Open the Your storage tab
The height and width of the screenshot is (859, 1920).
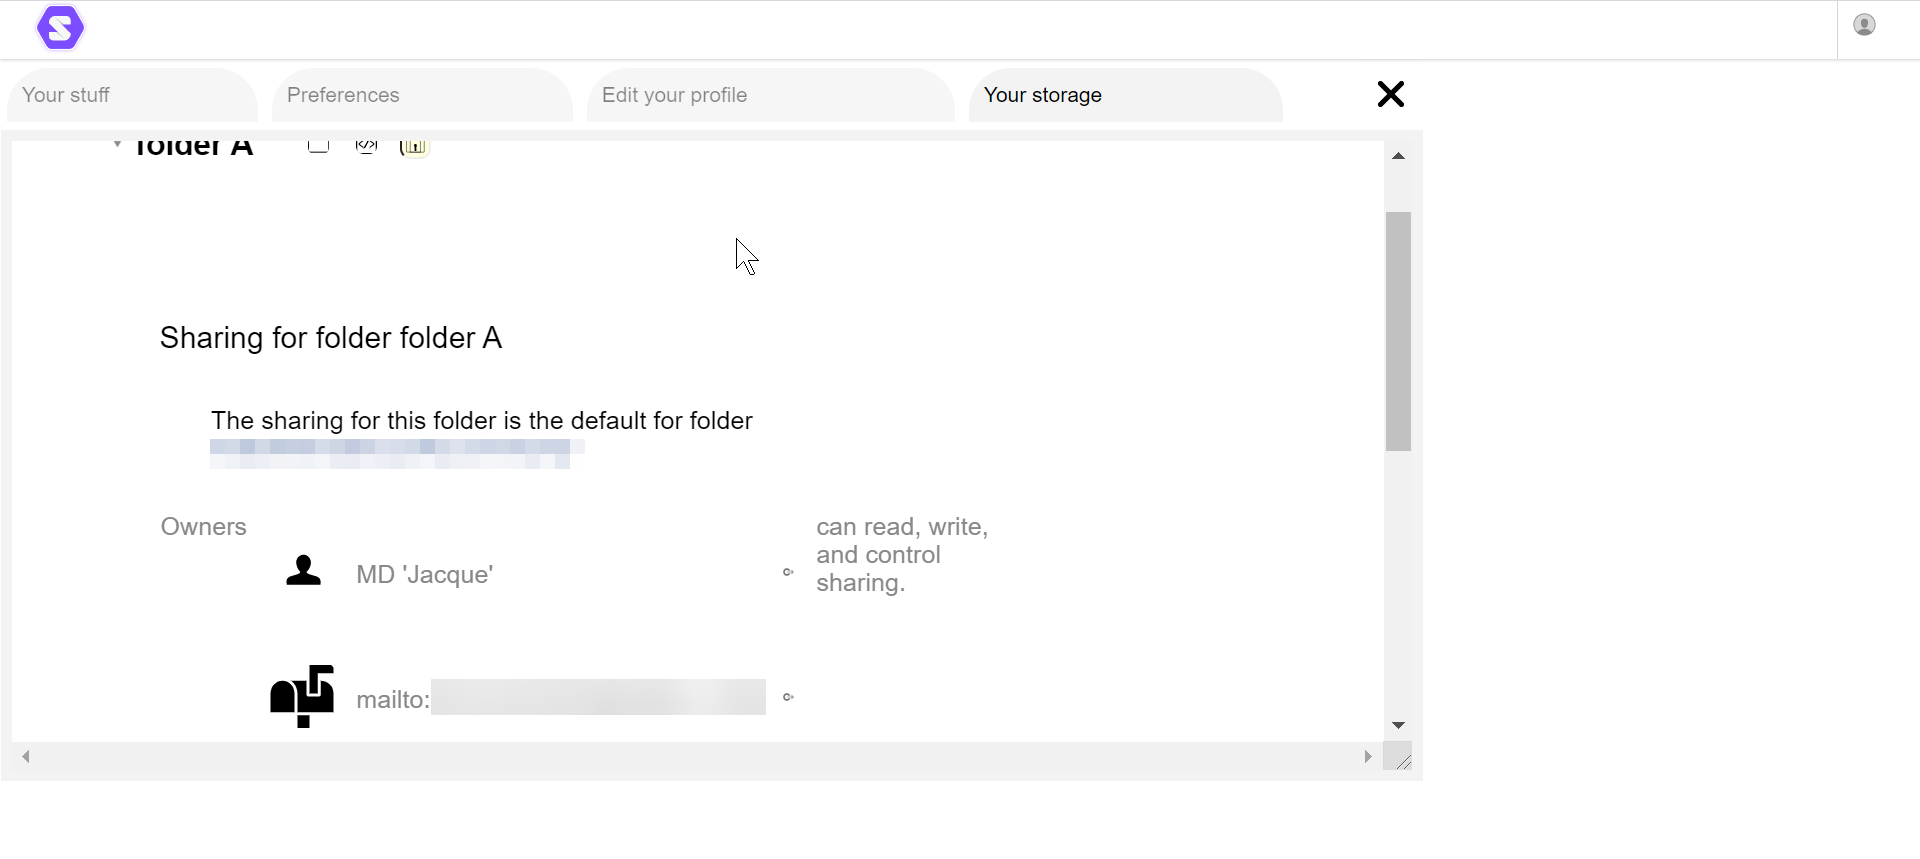pos(1043,95)
